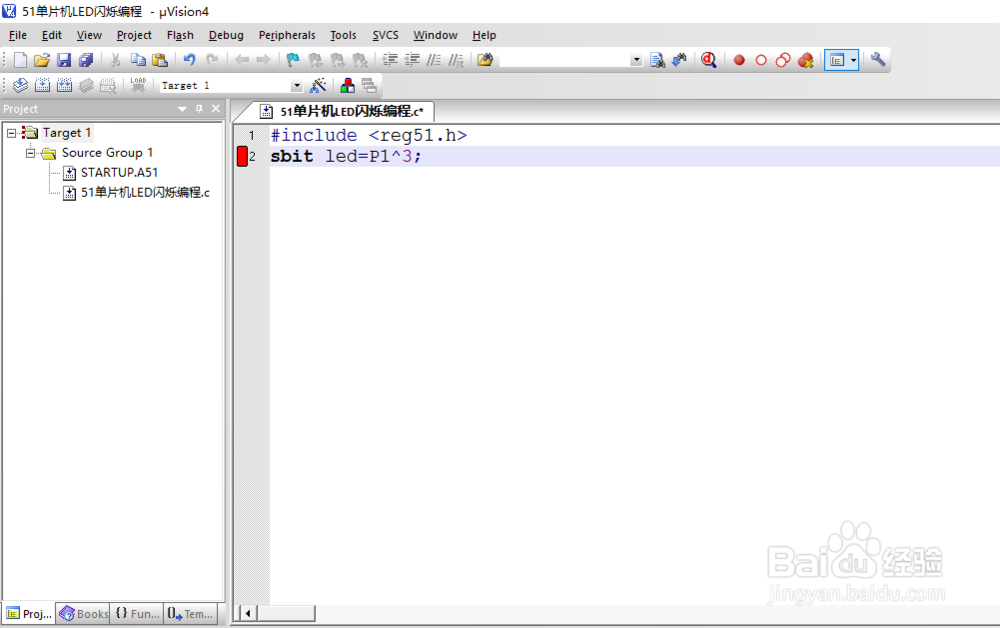
Task: Insert a bookmark with the flag icon
Action: tap(293, 60)
